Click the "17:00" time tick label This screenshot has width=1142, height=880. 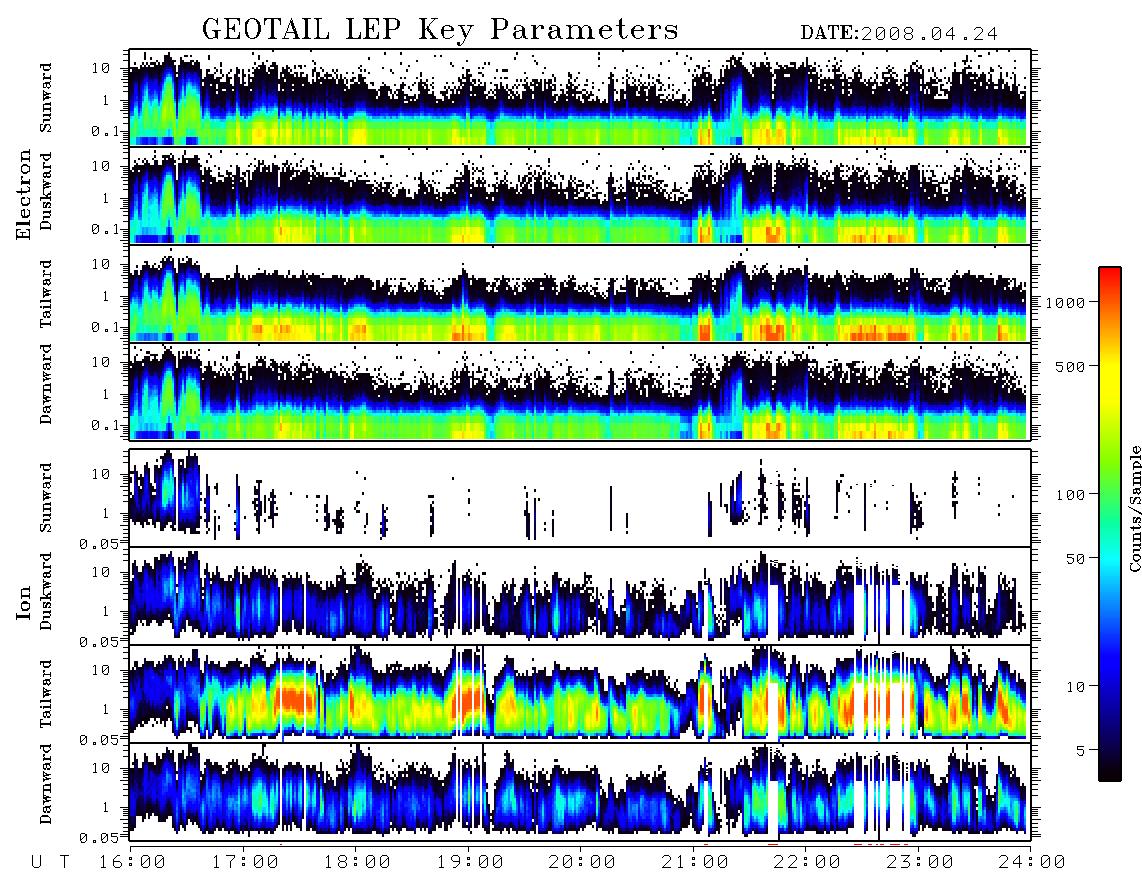coord(245,863)
